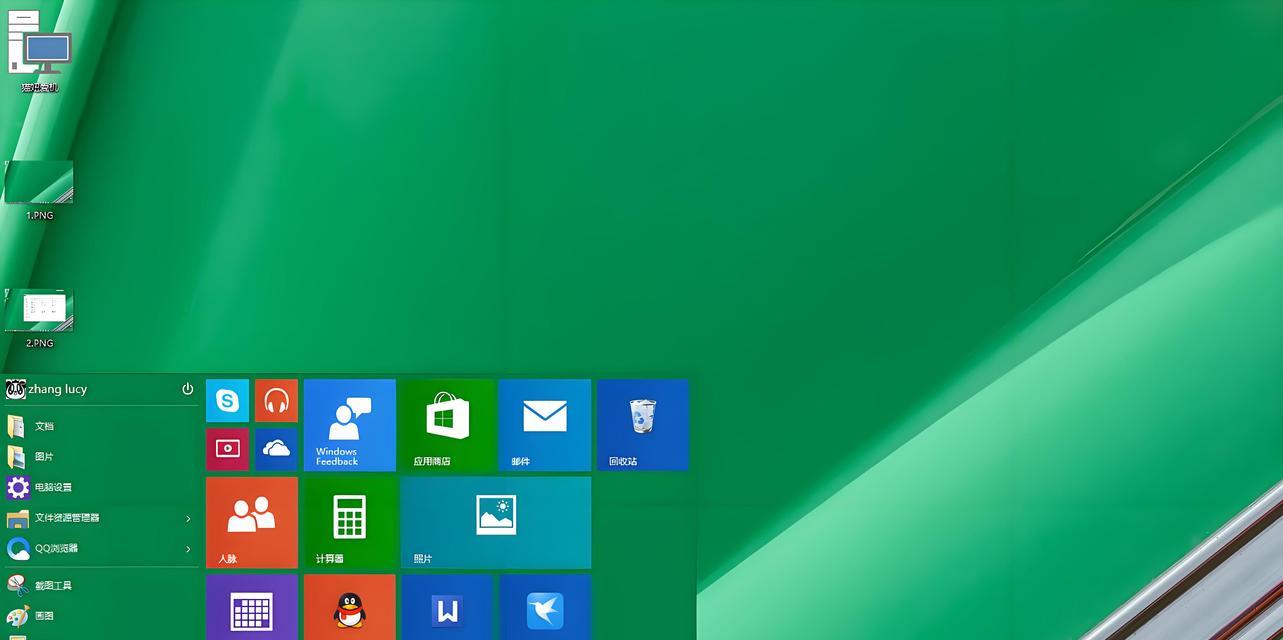Launch the QQ penguin tile
Screen dimensions: 1283x640
[350, 607]
